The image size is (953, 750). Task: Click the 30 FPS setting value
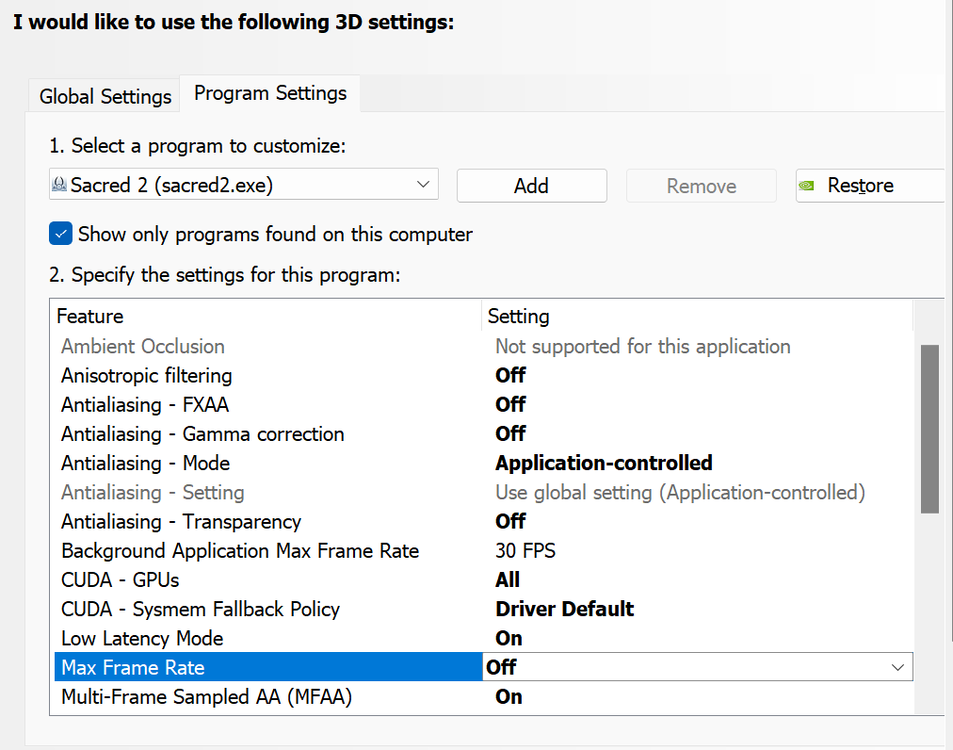[525, 551]
